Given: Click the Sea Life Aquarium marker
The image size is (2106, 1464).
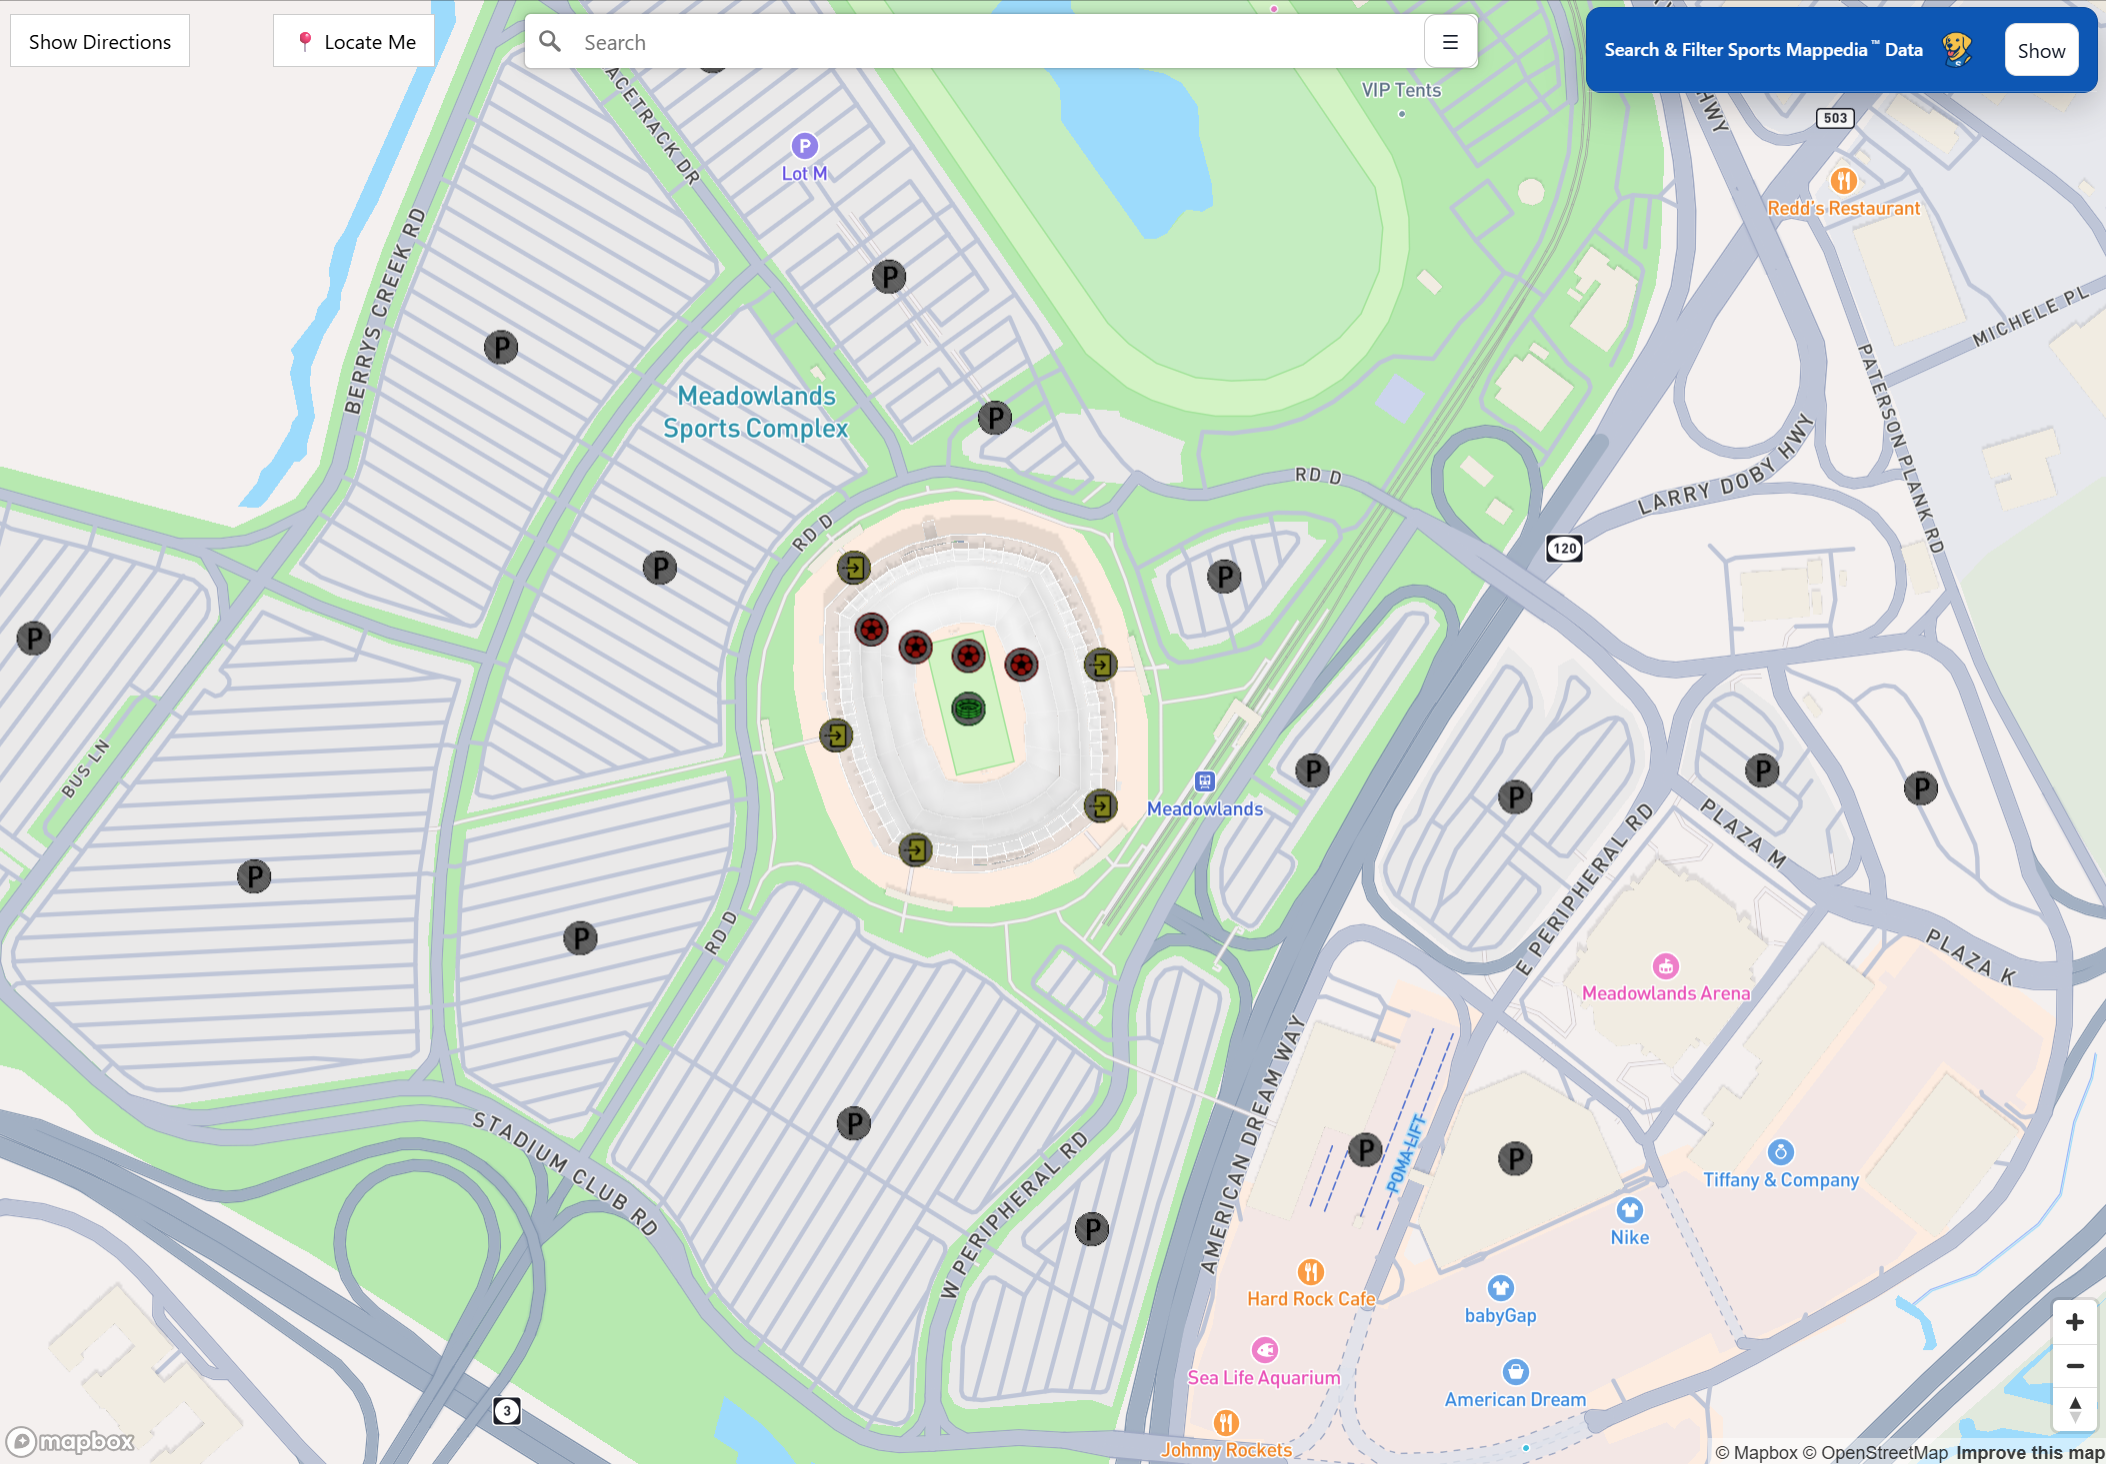Looking at the screenshot, I should point(1265,1350).
